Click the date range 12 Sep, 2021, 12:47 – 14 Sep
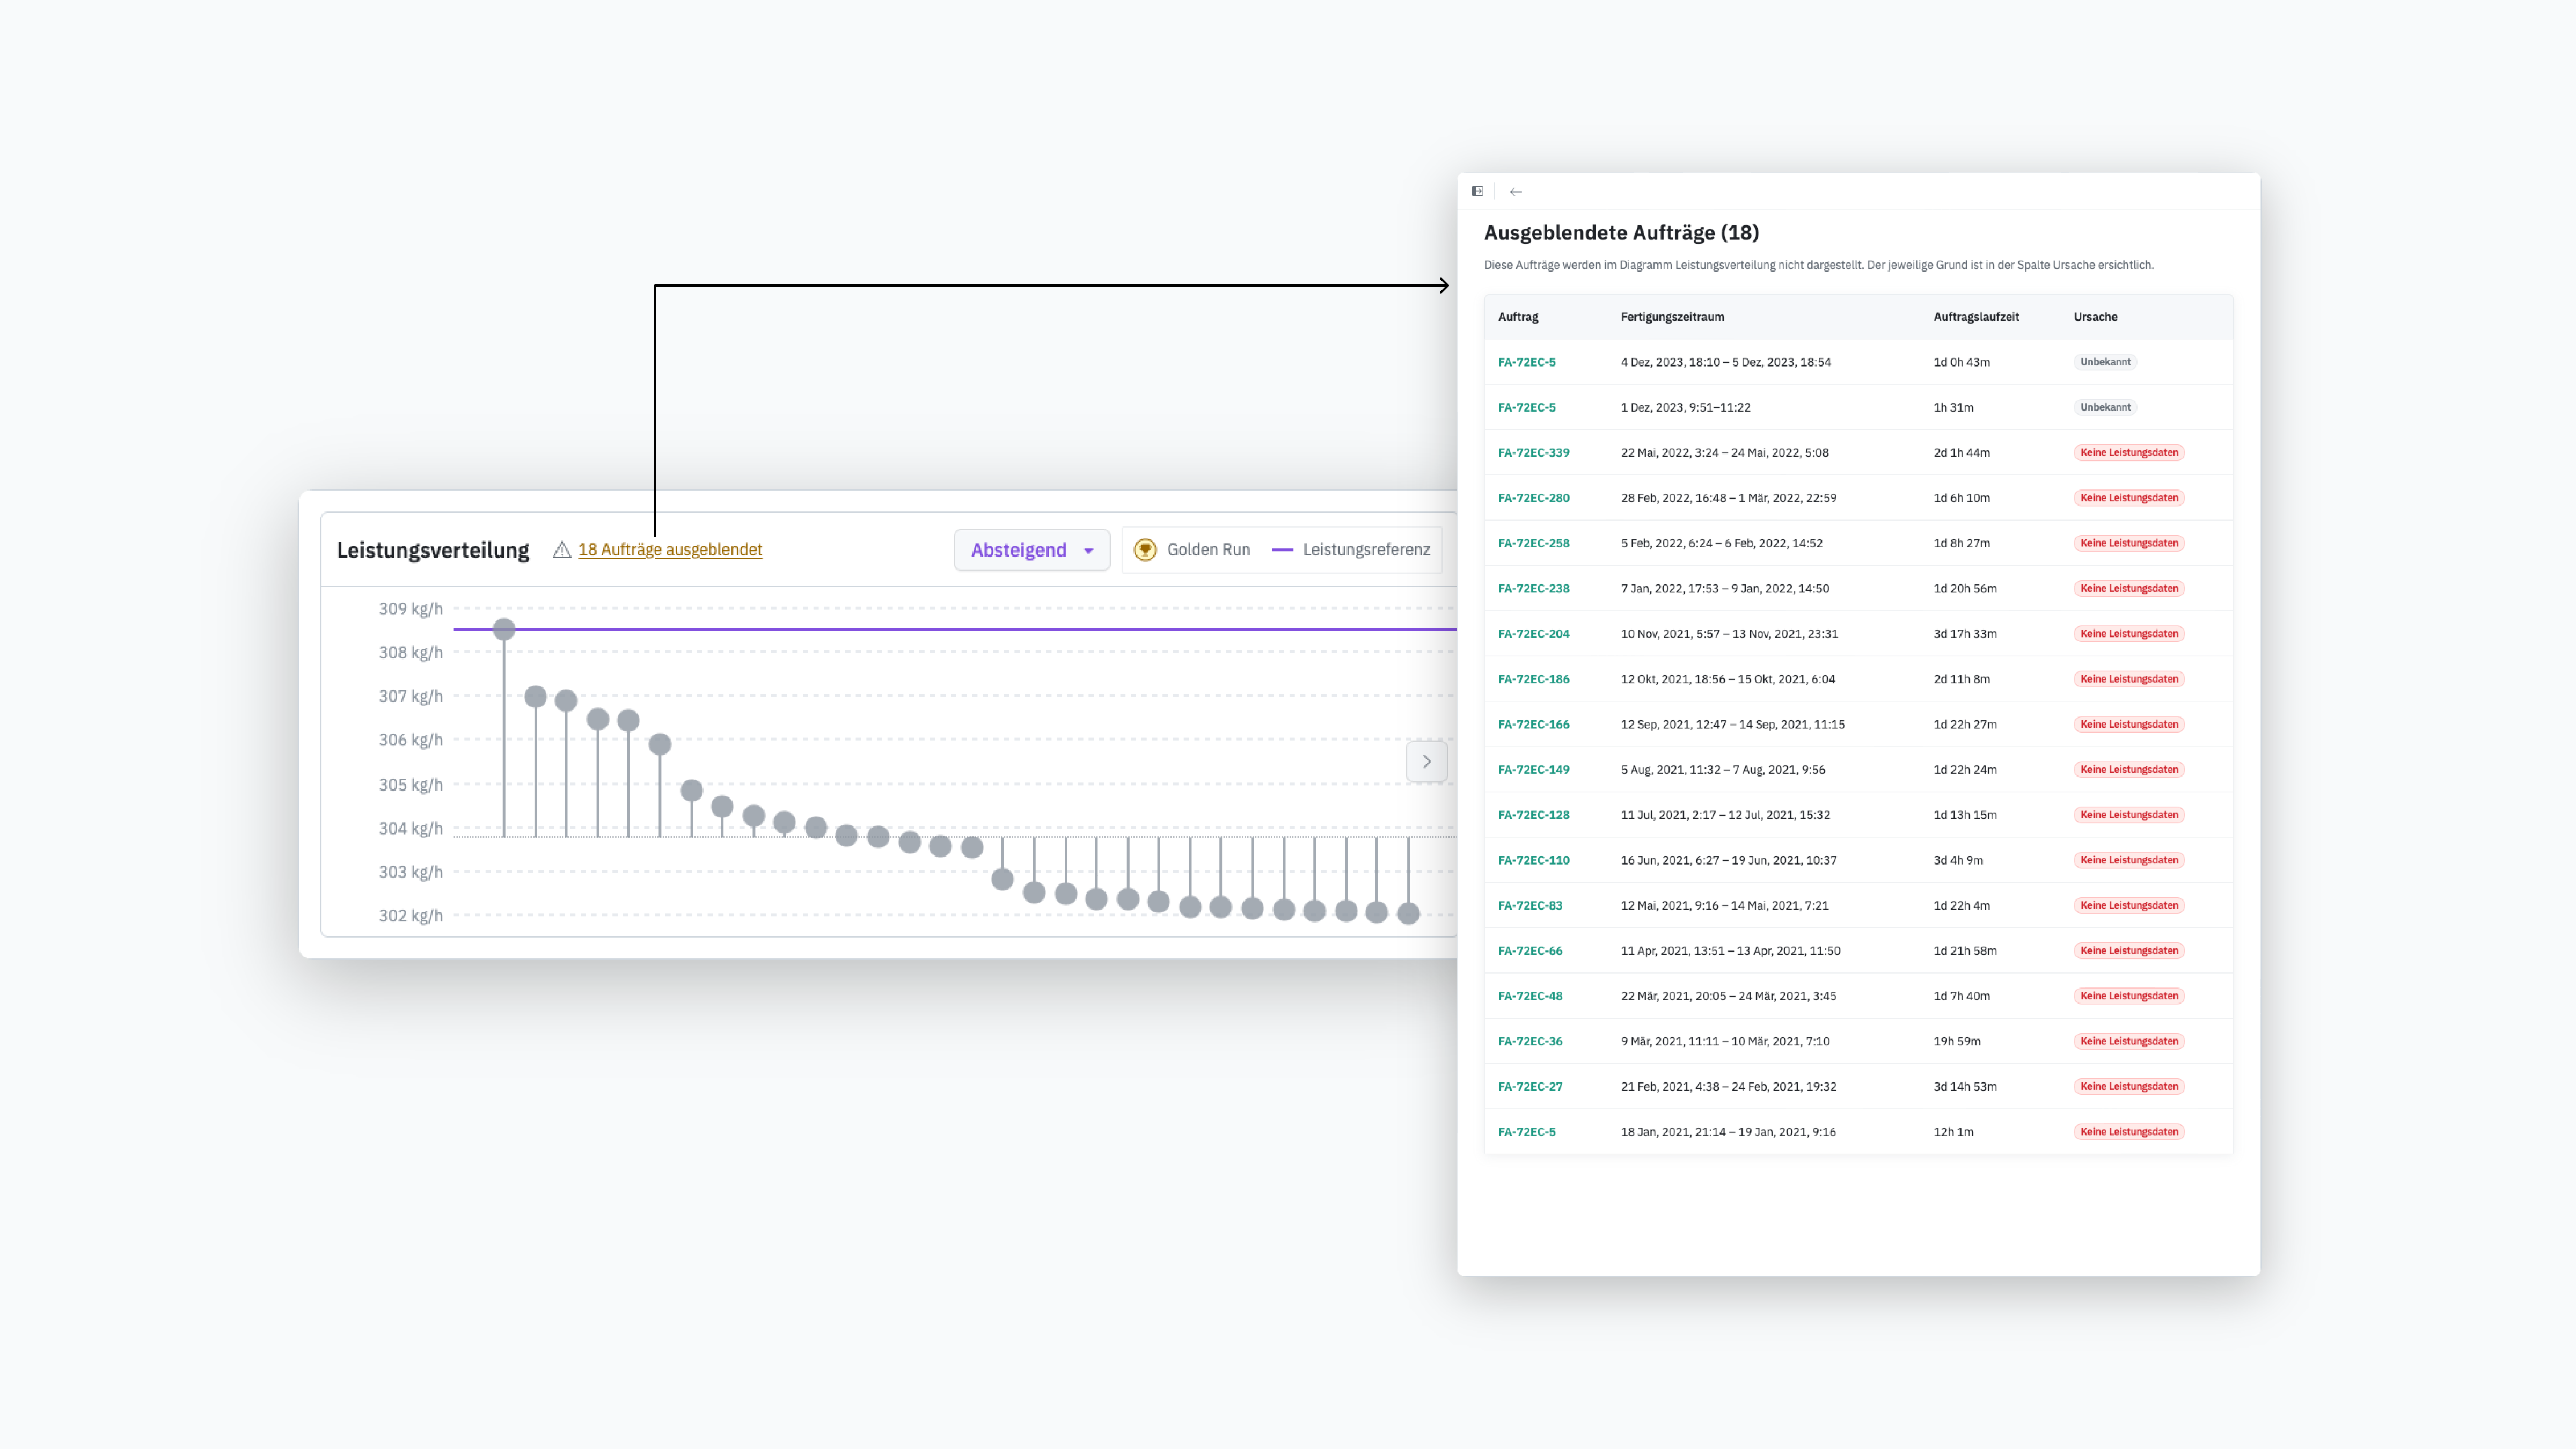Image resolution: width=2576 pixels, height=1449 pixels. tap(1733, 724)
